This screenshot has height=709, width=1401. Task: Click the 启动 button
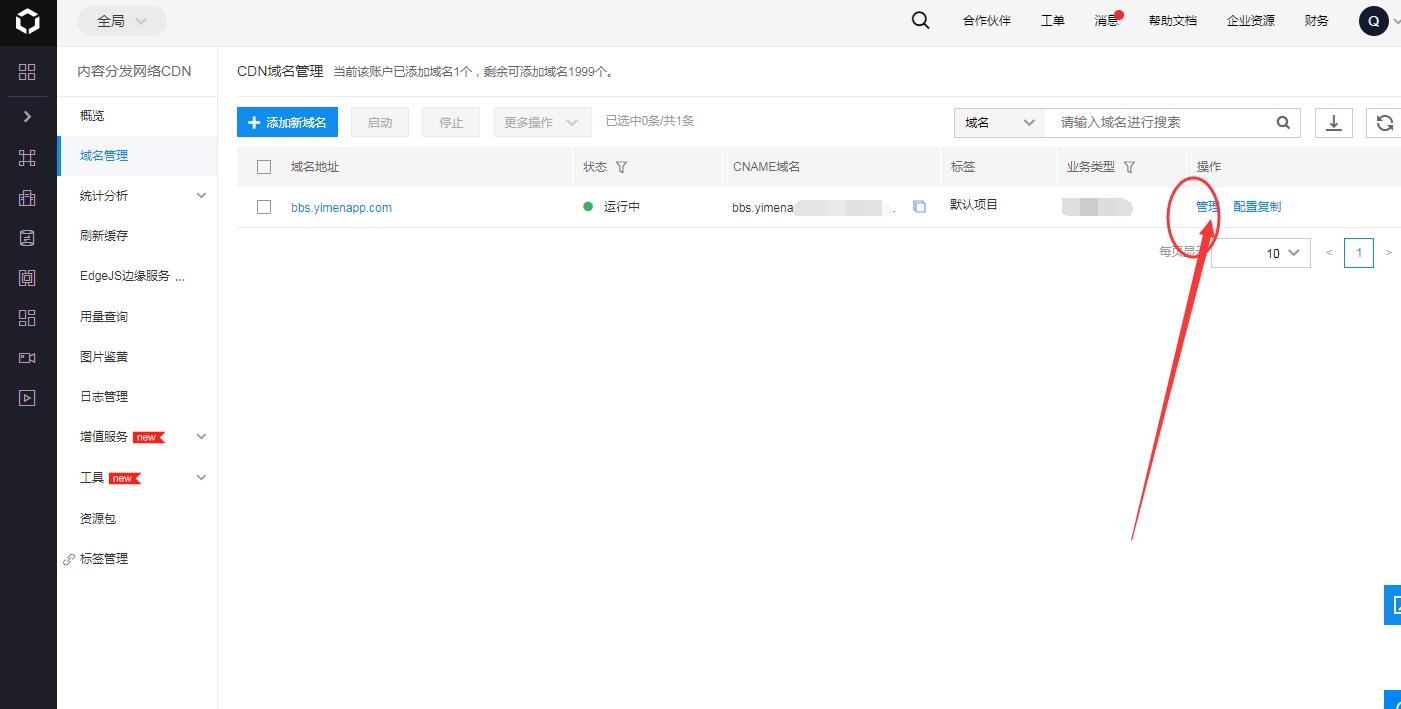pyautogui.click(x=380, y=122)
